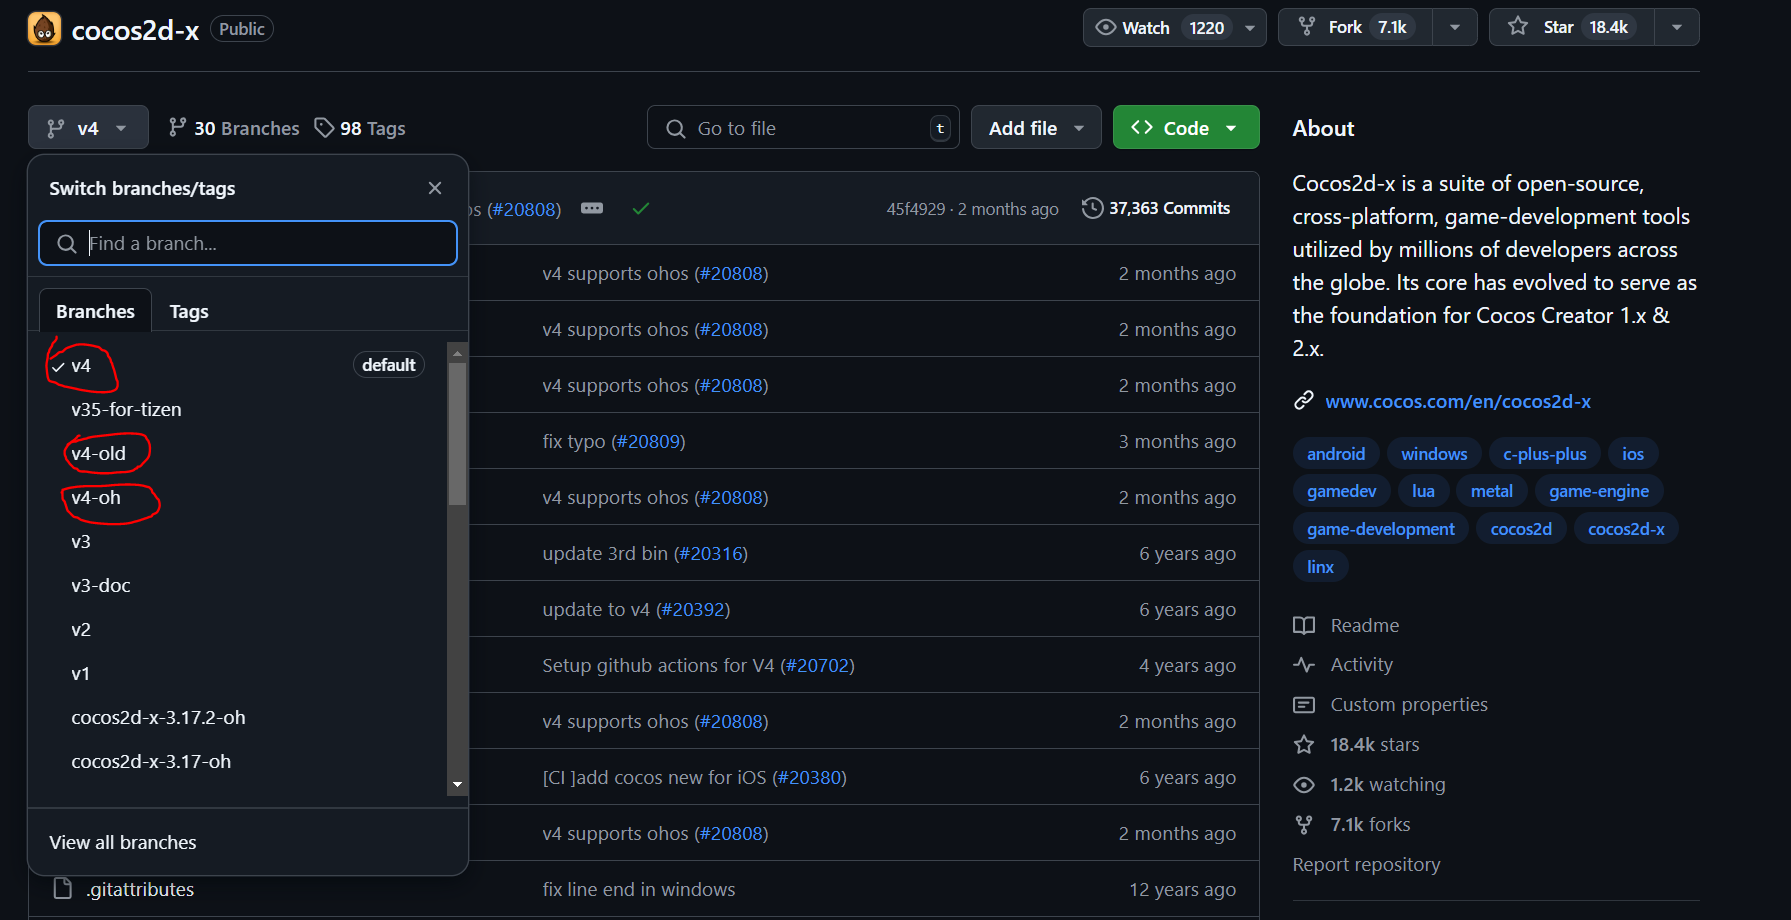Click the lua topic tag

tap(1423, 491)
